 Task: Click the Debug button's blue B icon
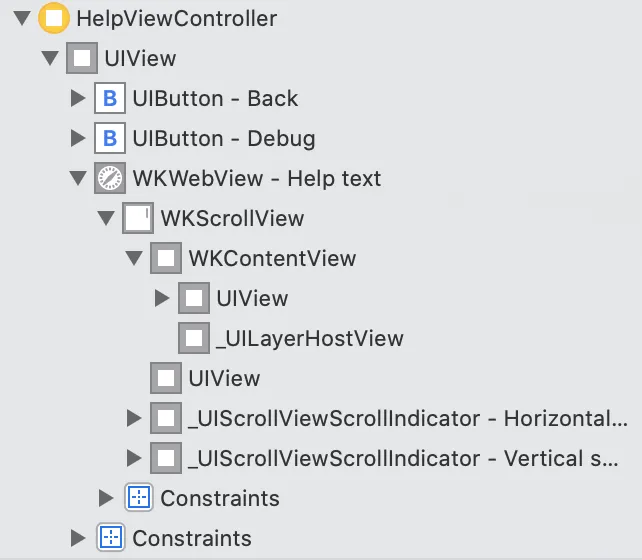click(x=109, y=139)
